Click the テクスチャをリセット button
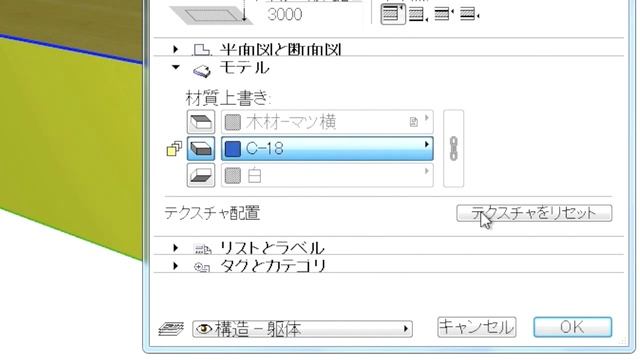 point(534,213)
